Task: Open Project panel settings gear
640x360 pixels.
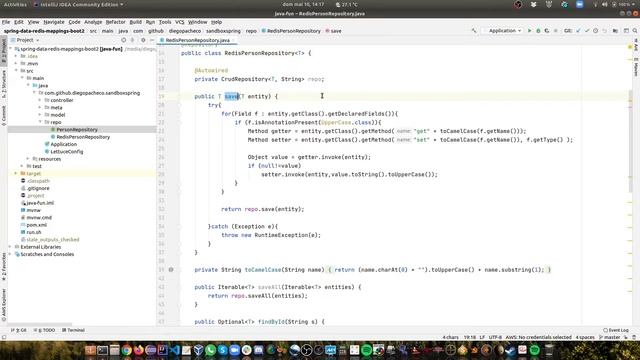Action: coord(143,40)
